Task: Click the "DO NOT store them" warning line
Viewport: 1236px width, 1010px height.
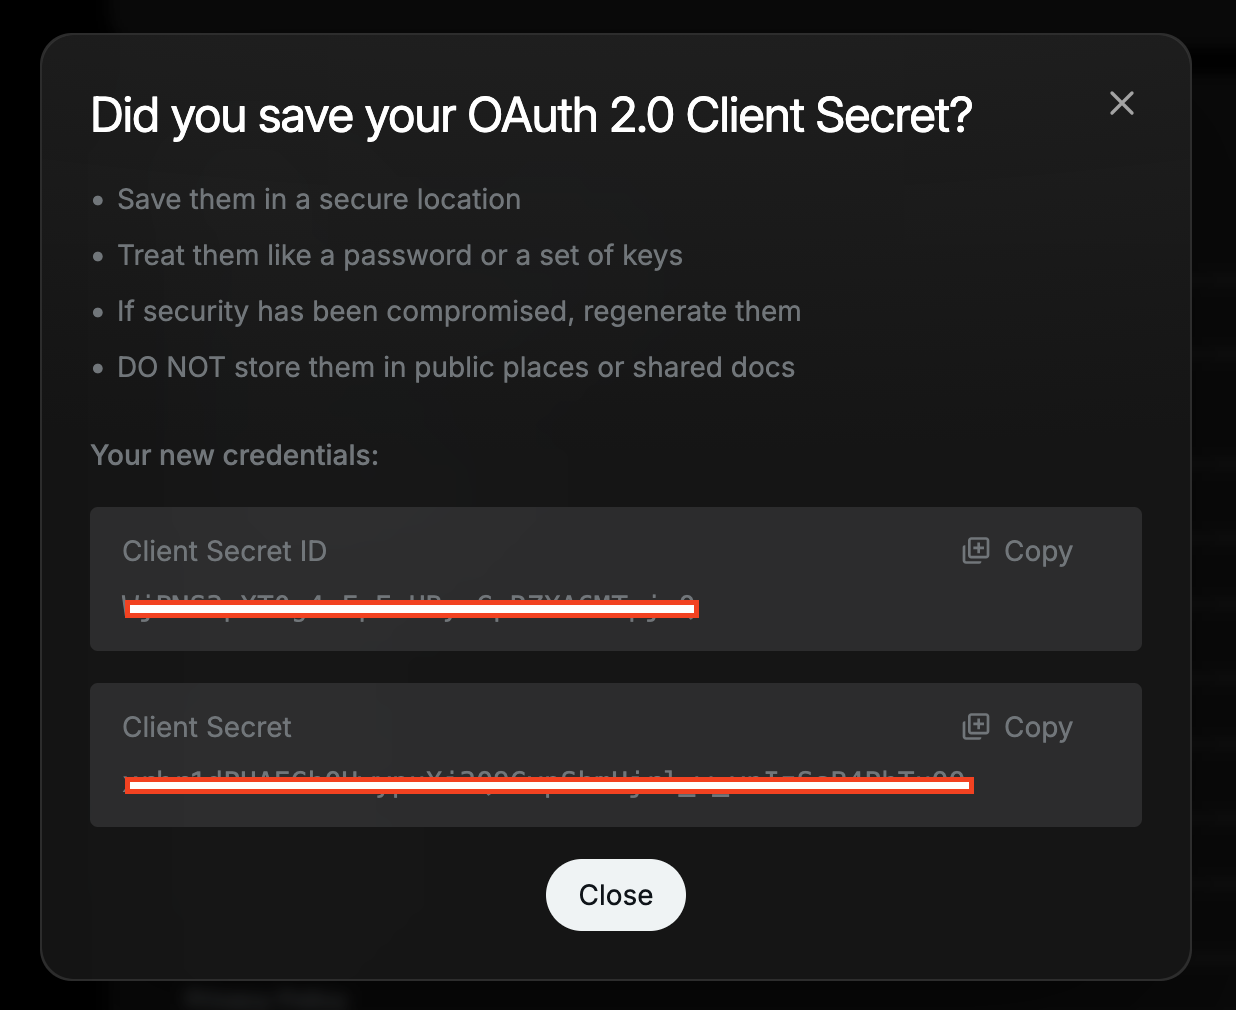Action: tap(456, 367)
